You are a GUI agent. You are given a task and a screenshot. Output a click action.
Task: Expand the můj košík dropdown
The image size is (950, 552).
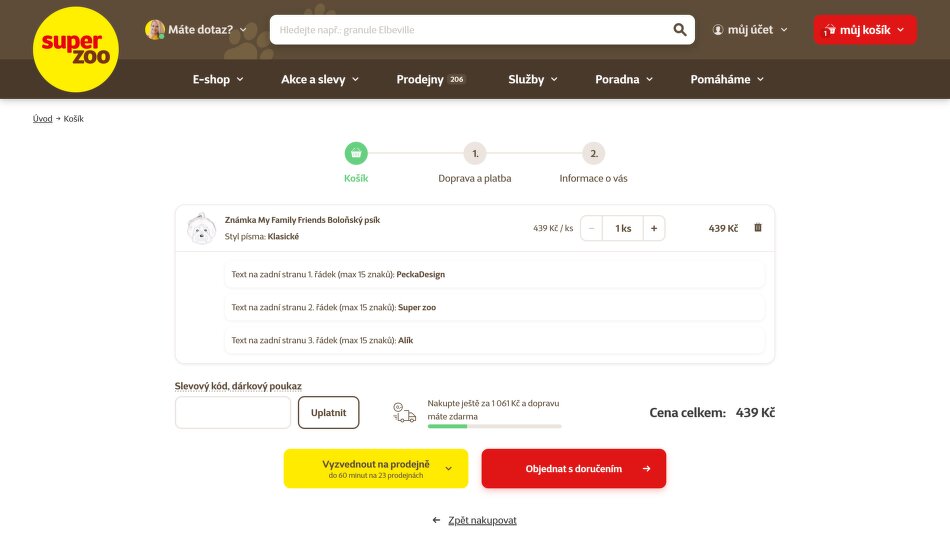pos(865,30)
